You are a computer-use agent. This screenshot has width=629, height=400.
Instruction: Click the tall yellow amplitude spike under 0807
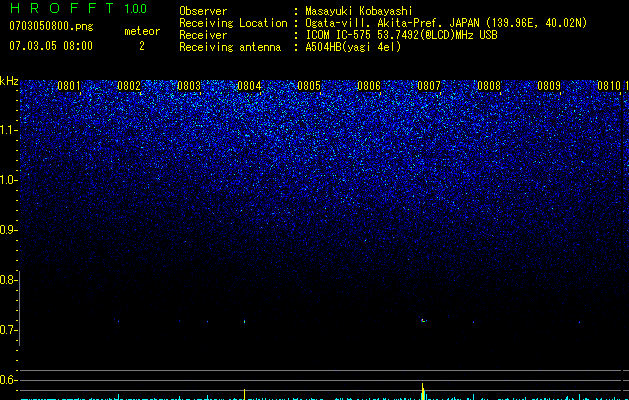[422, 391]
